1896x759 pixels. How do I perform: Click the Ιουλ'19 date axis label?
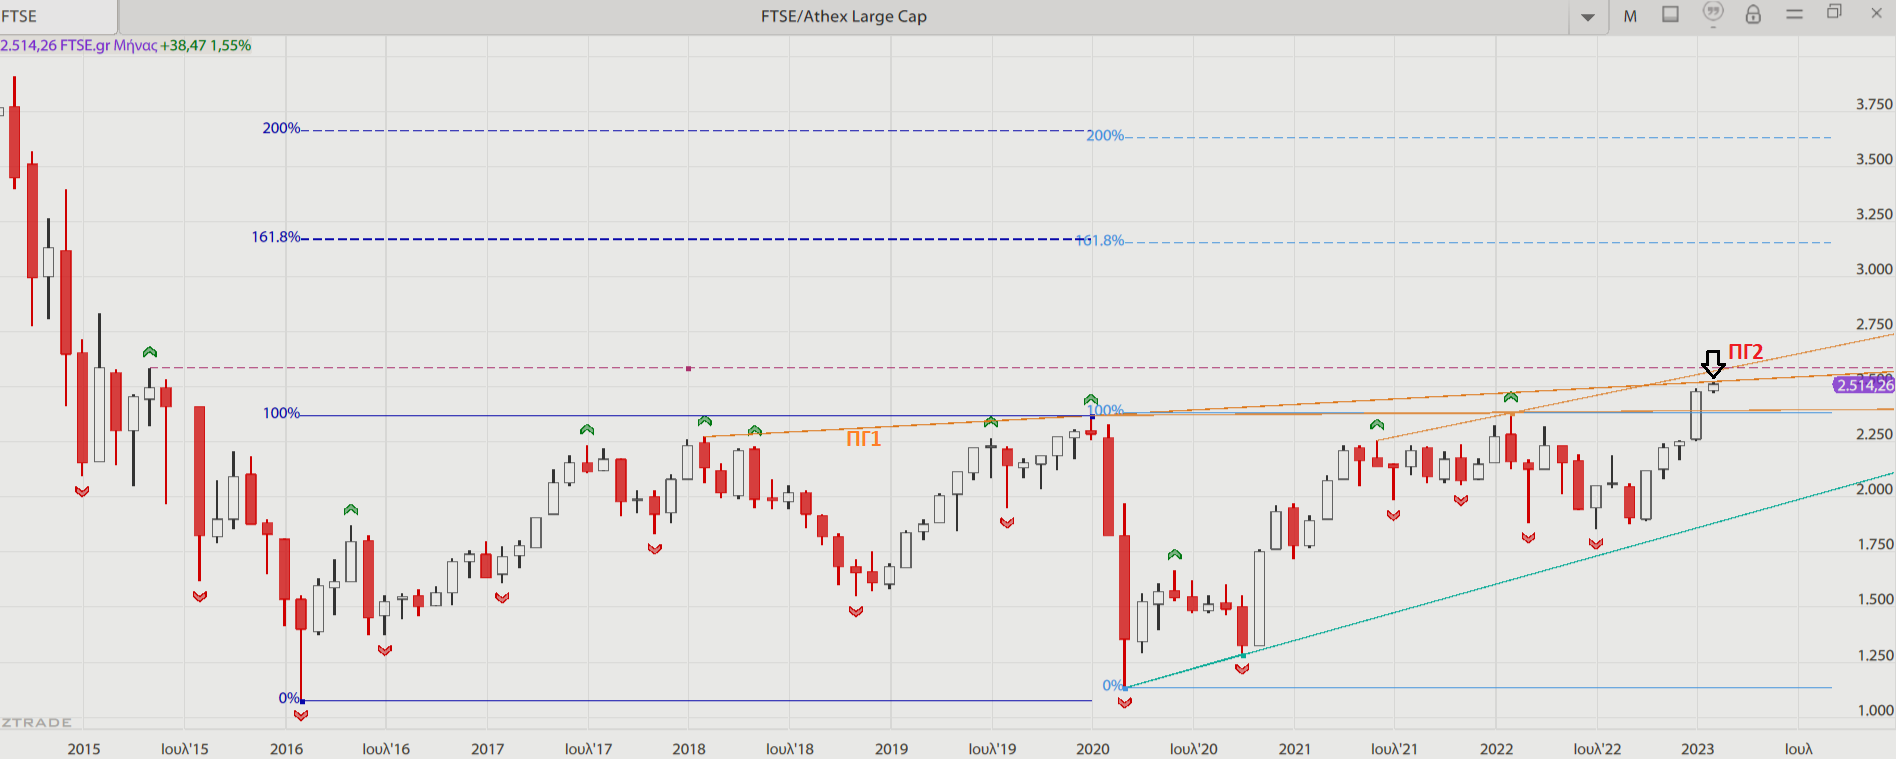[x=992, y=748]
